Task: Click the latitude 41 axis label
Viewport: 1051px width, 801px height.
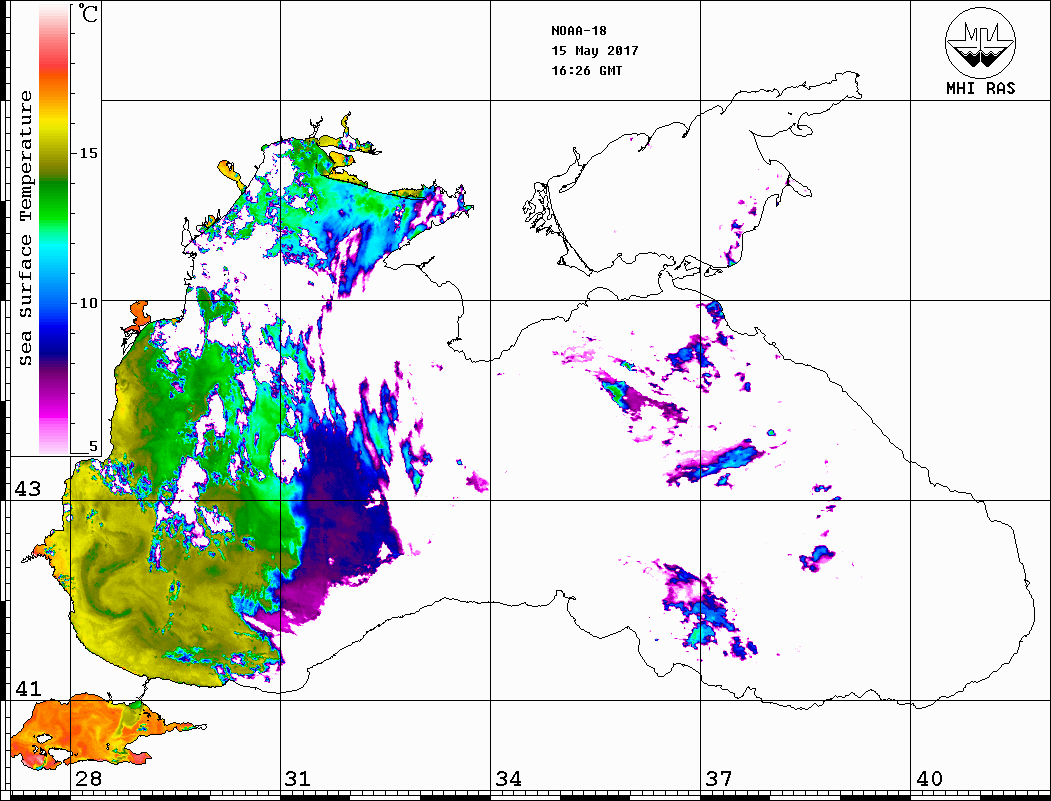Action: pos(25,688)
